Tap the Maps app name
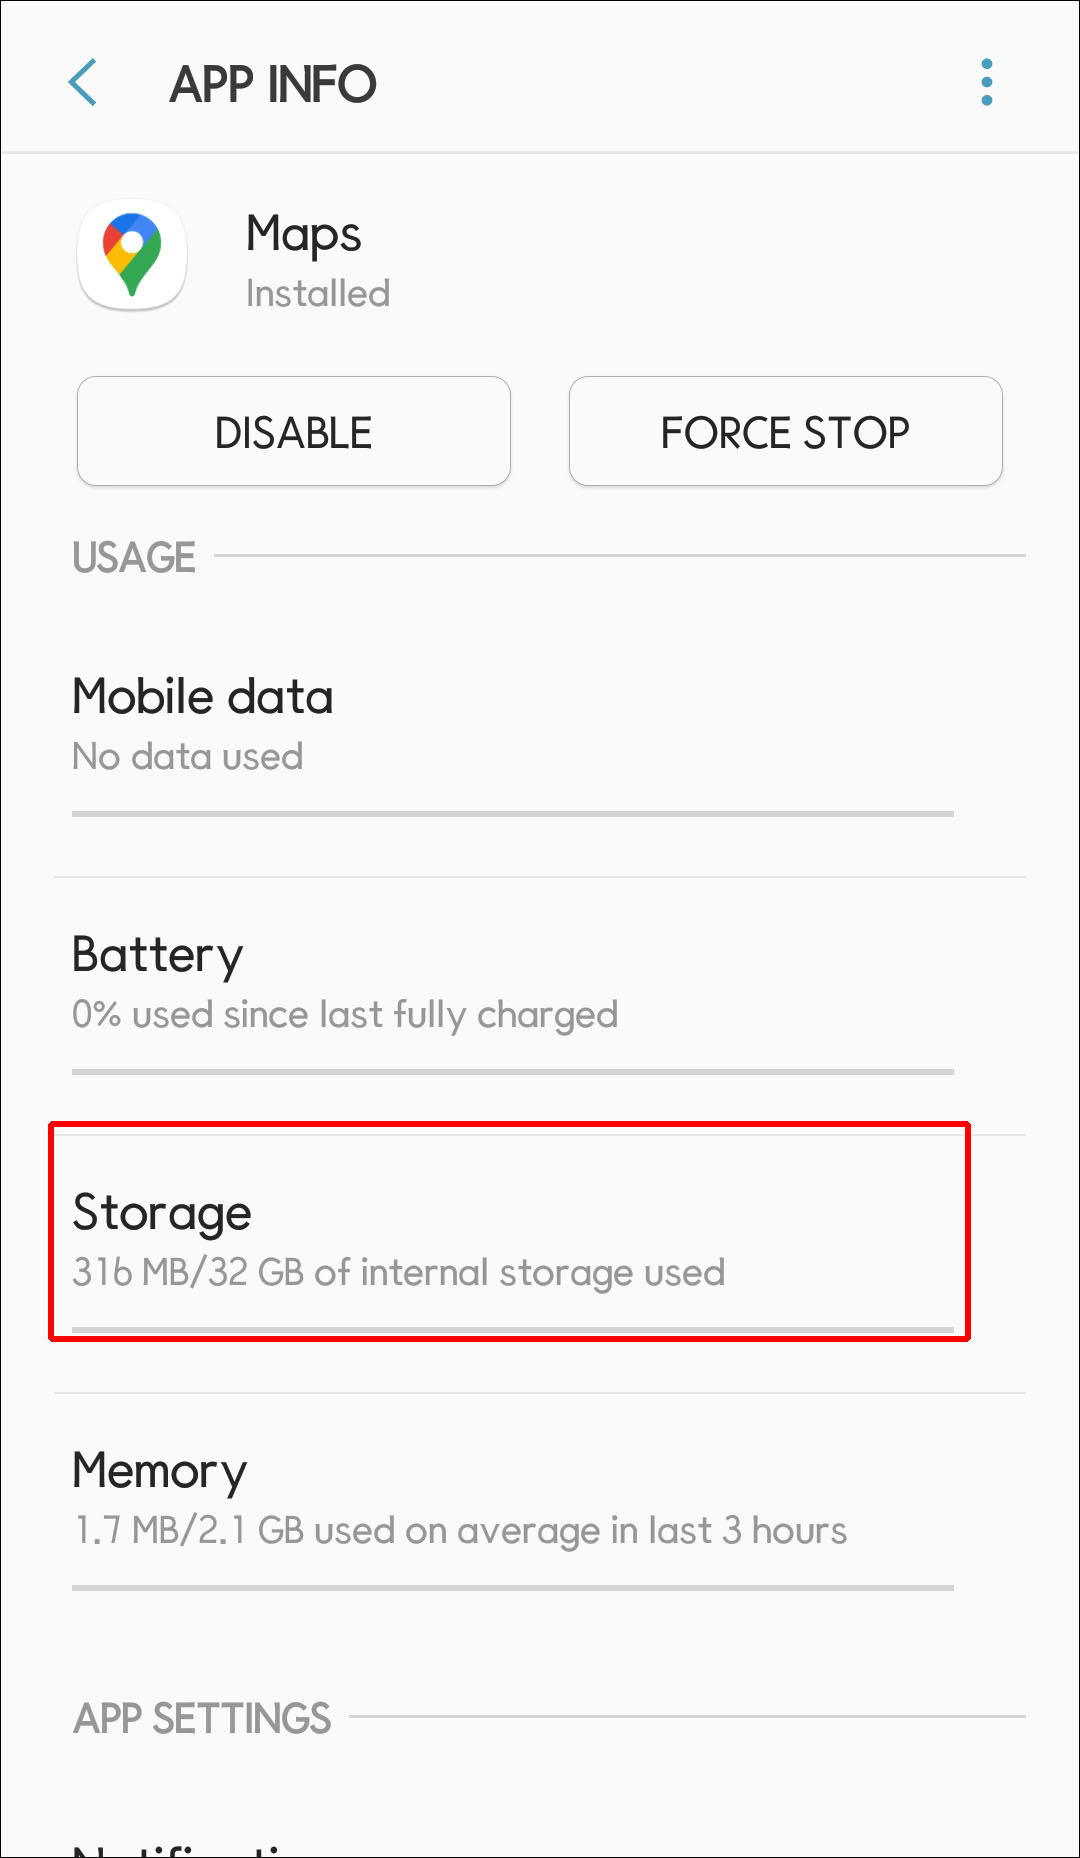The image size is (1080, 1858). (303, 235)
